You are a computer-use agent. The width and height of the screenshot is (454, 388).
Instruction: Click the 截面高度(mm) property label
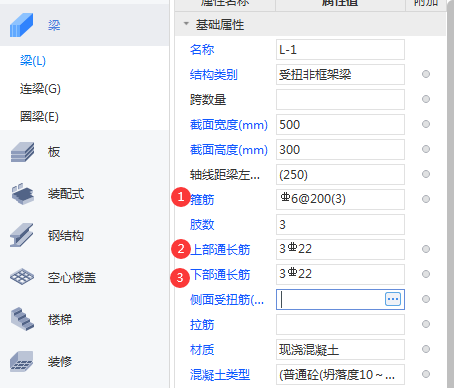(x=229, y=150)
